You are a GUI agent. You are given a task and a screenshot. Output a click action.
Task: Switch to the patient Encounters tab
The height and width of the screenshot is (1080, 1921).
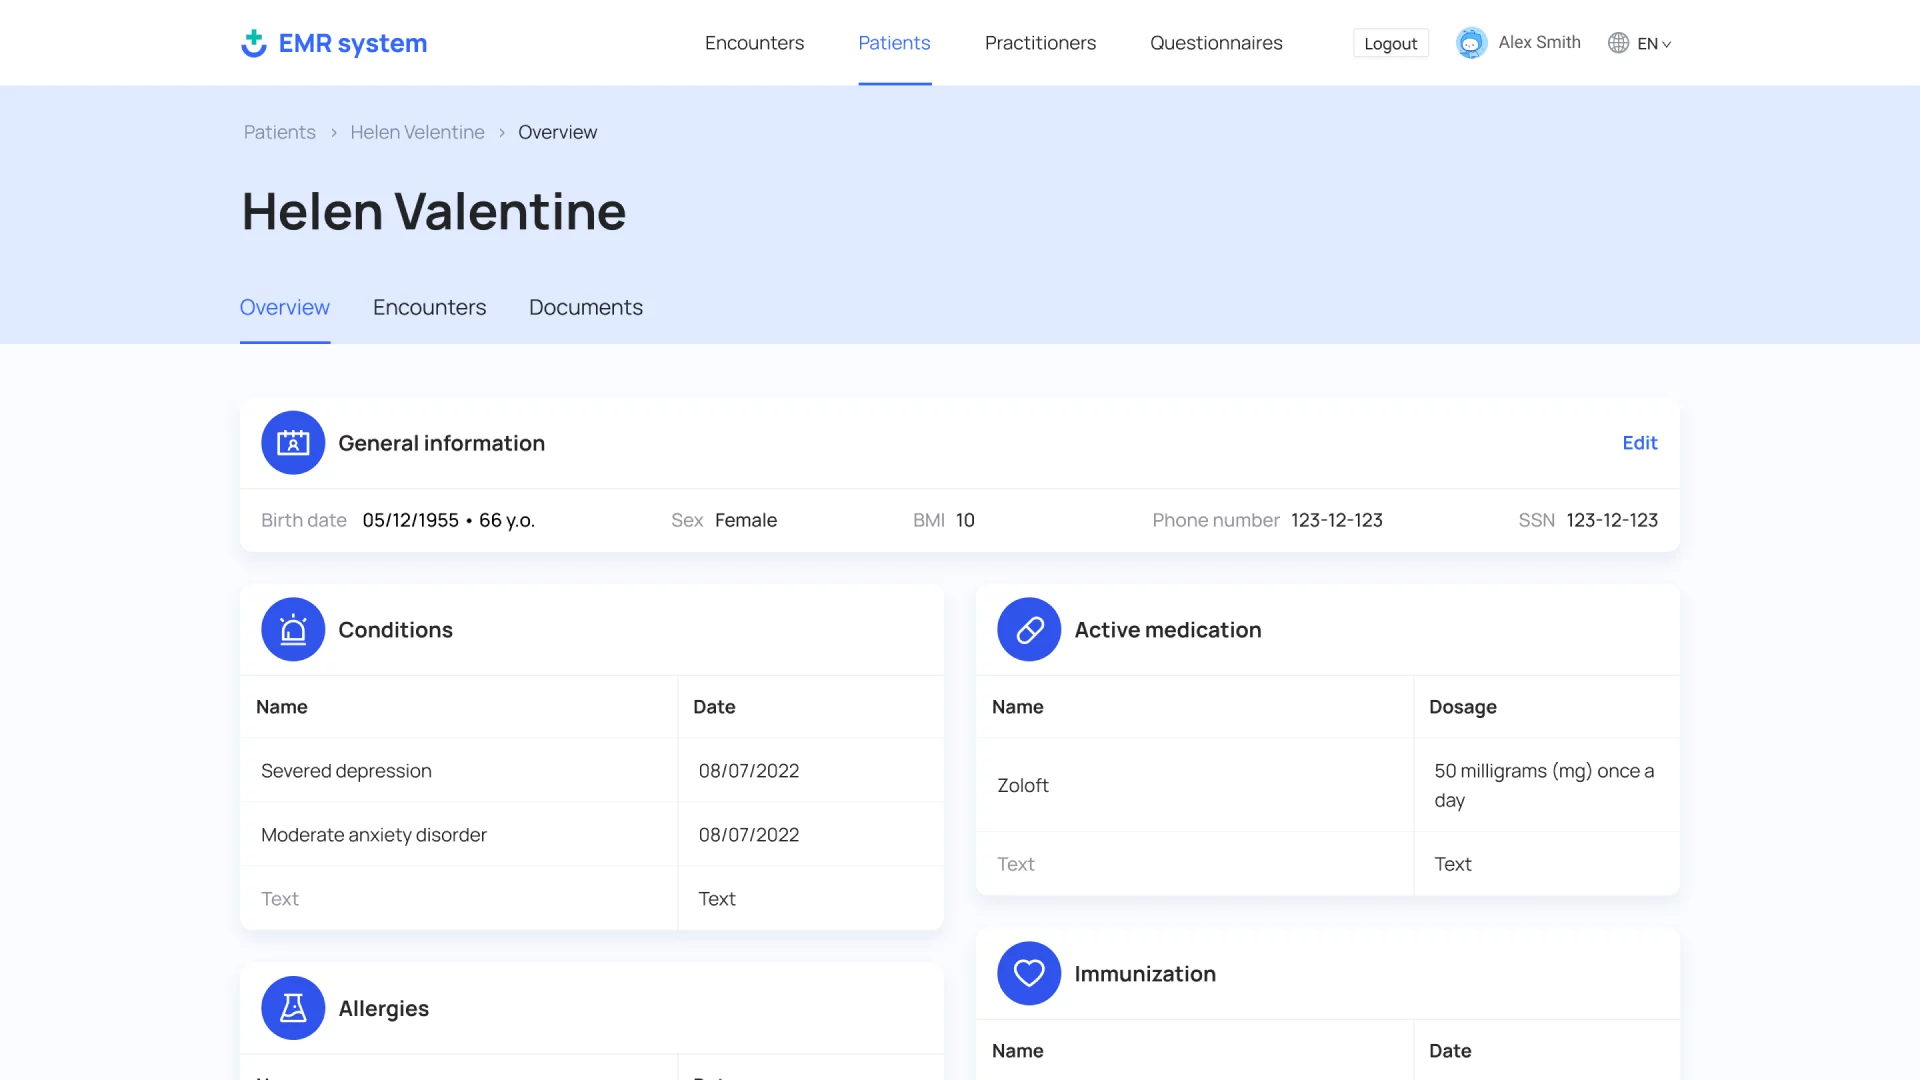pos(430,308)
